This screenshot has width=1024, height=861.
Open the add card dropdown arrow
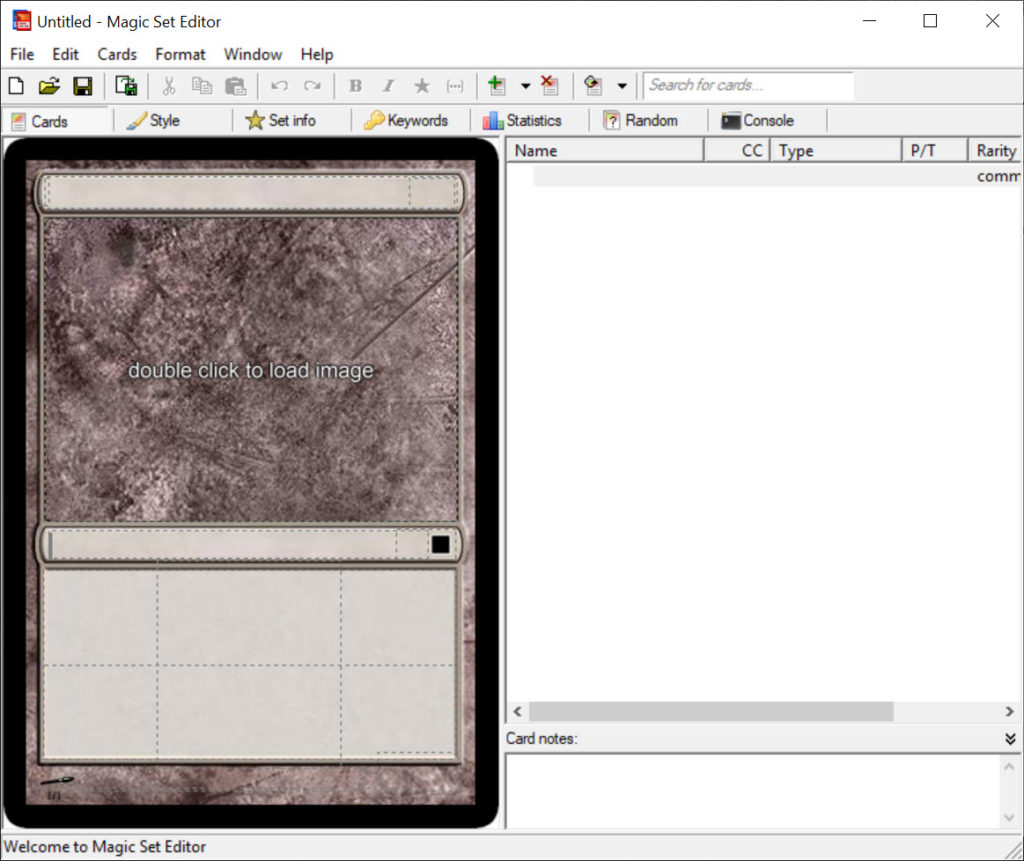(526, 86)
